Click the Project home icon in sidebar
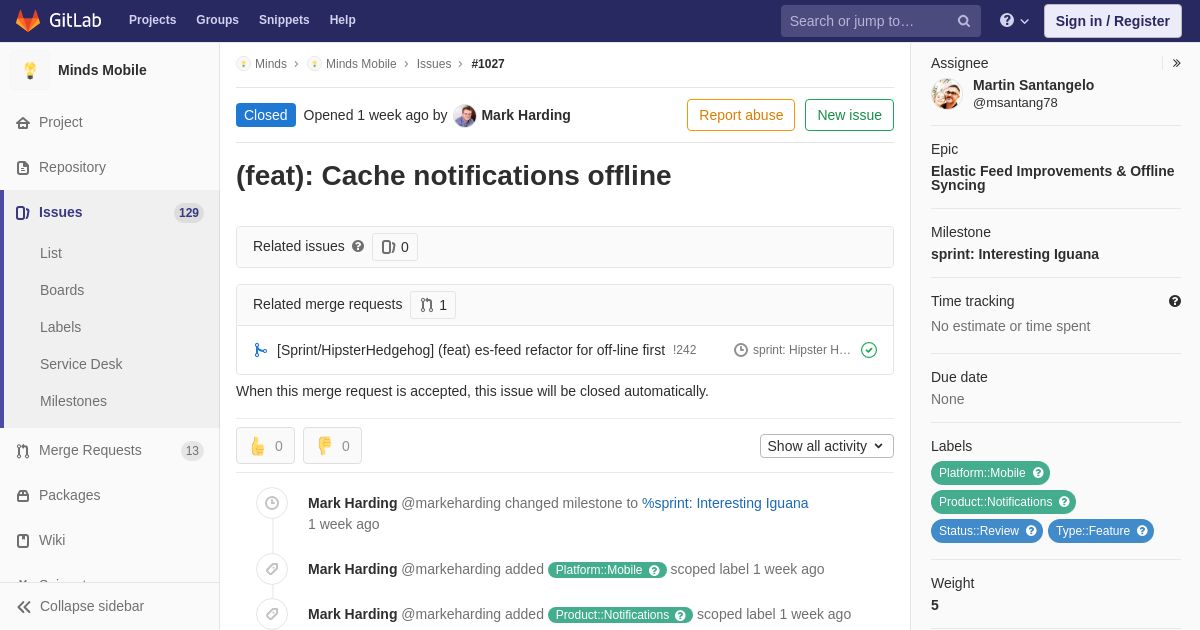 pos(23,123)
